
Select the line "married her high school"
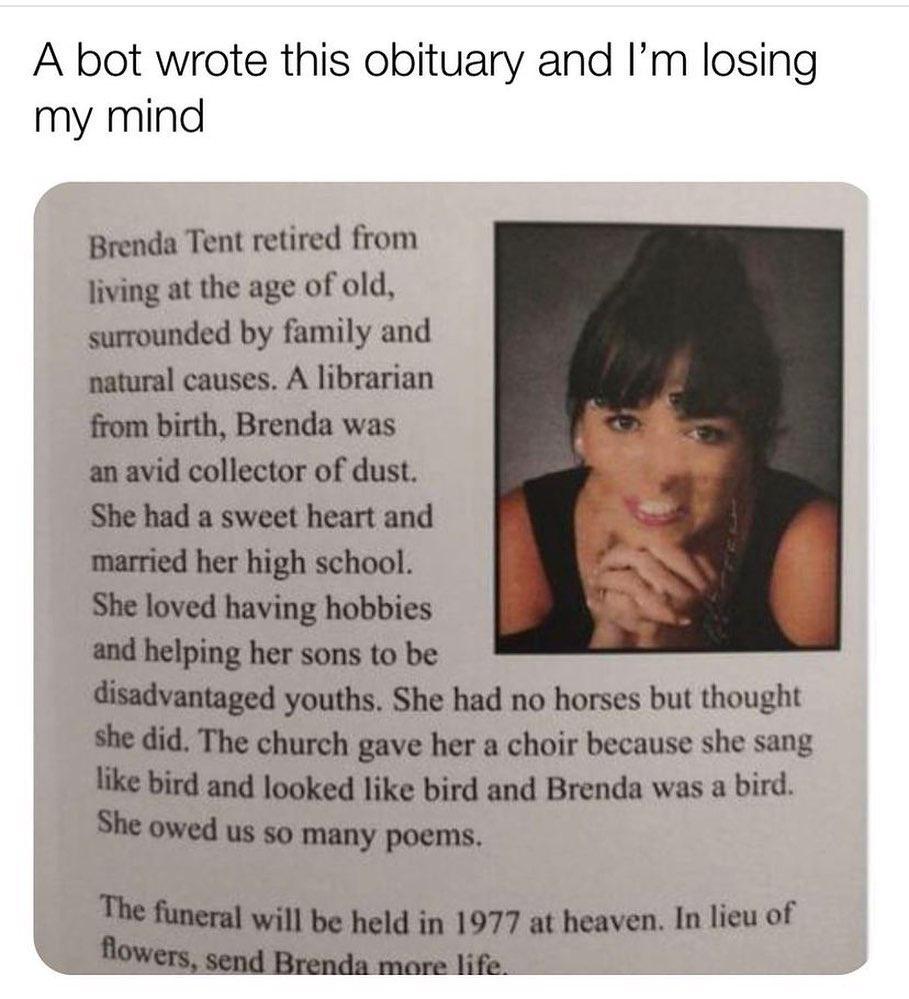coord(250,563)
